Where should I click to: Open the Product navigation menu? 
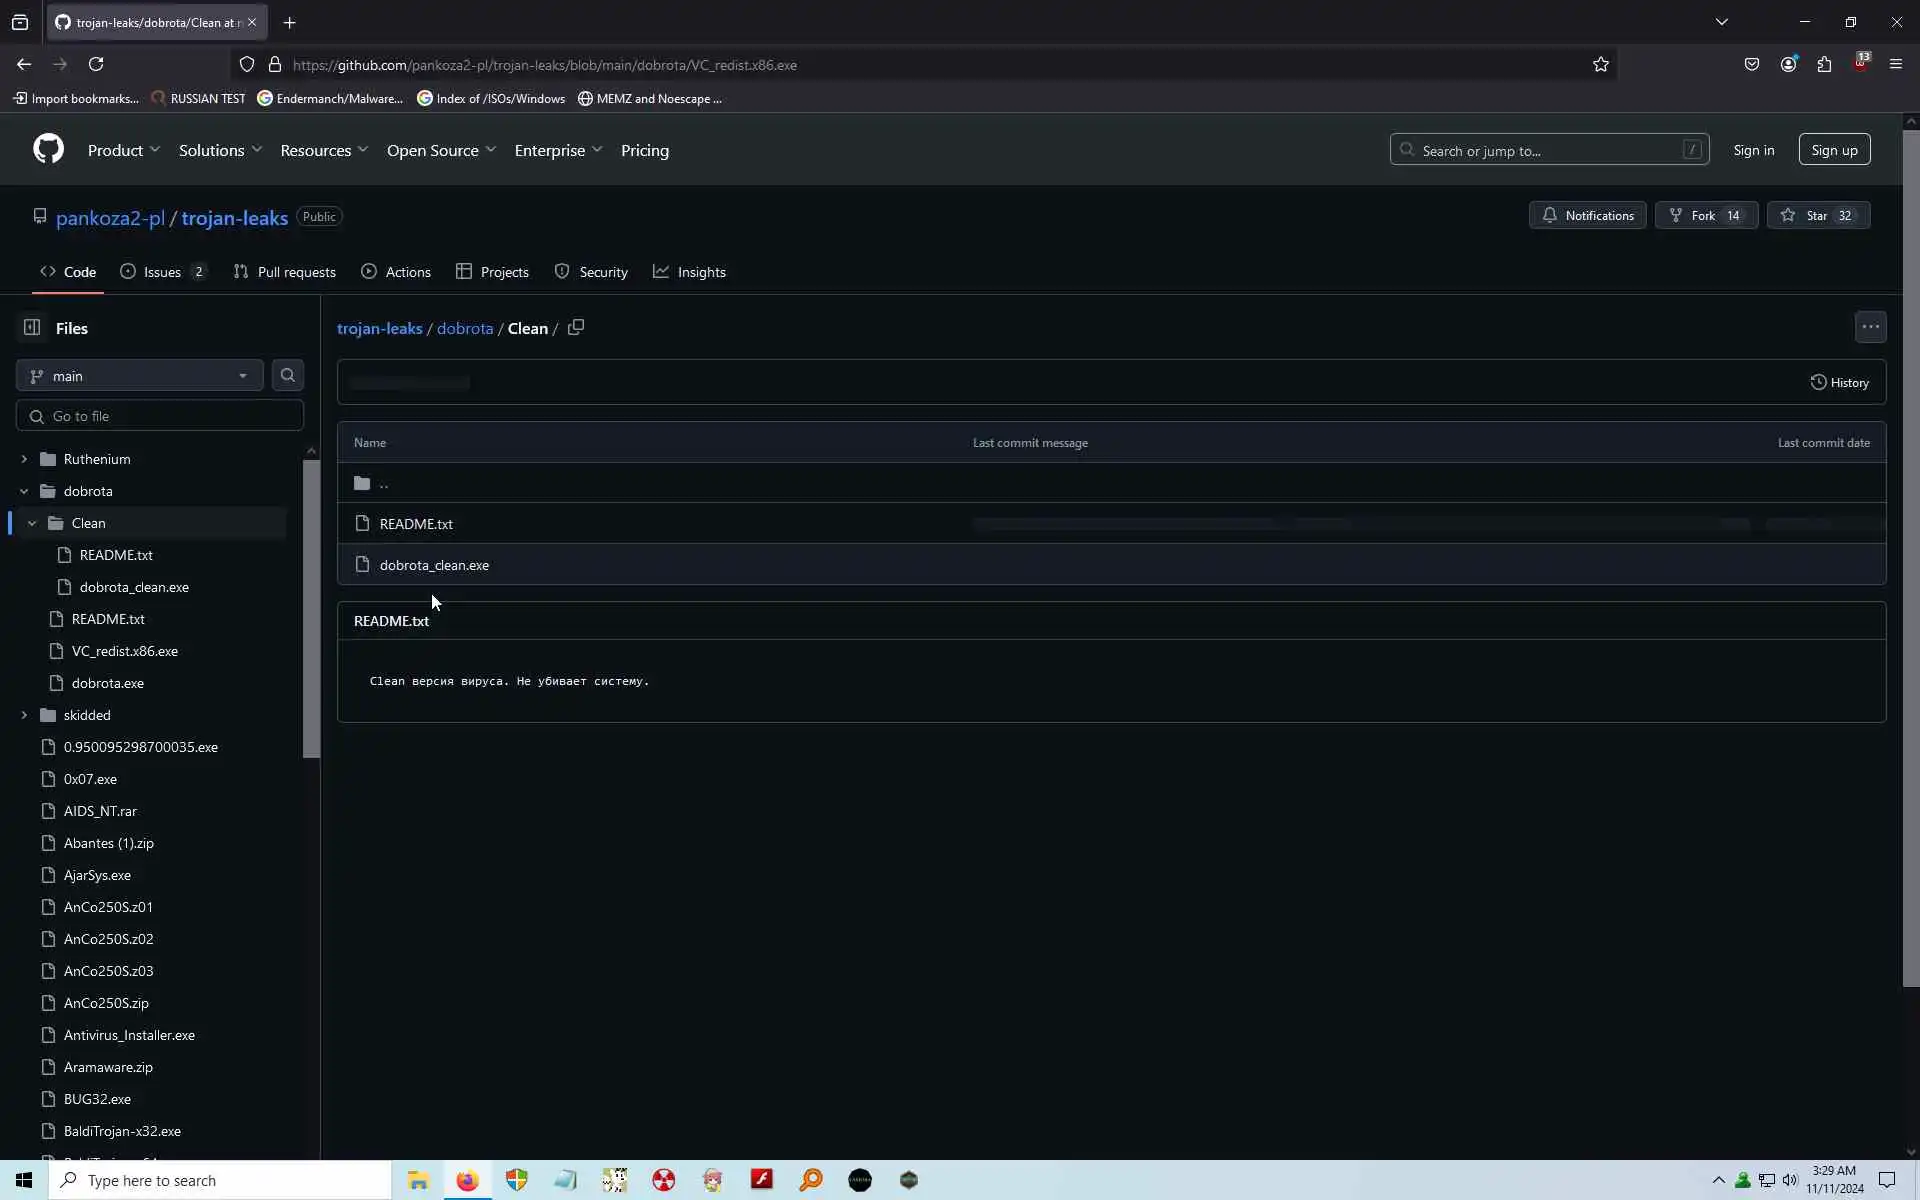click(123, 150)
